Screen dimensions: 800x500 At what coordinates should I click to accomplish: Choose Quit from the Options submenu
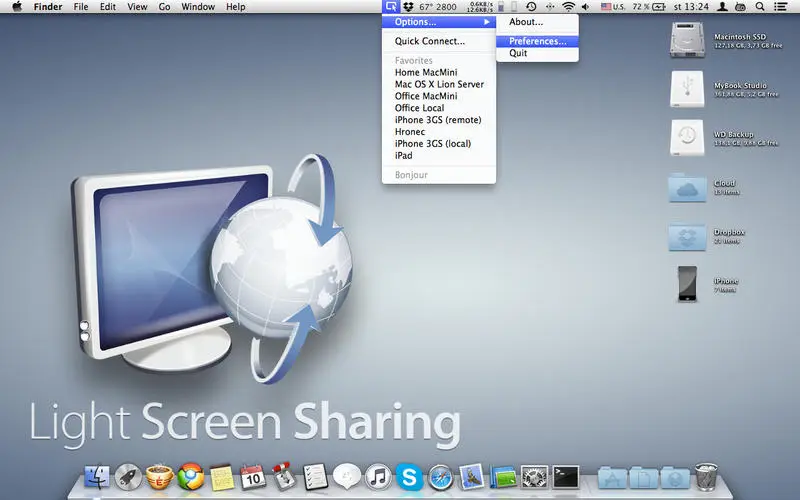(518, 53)
